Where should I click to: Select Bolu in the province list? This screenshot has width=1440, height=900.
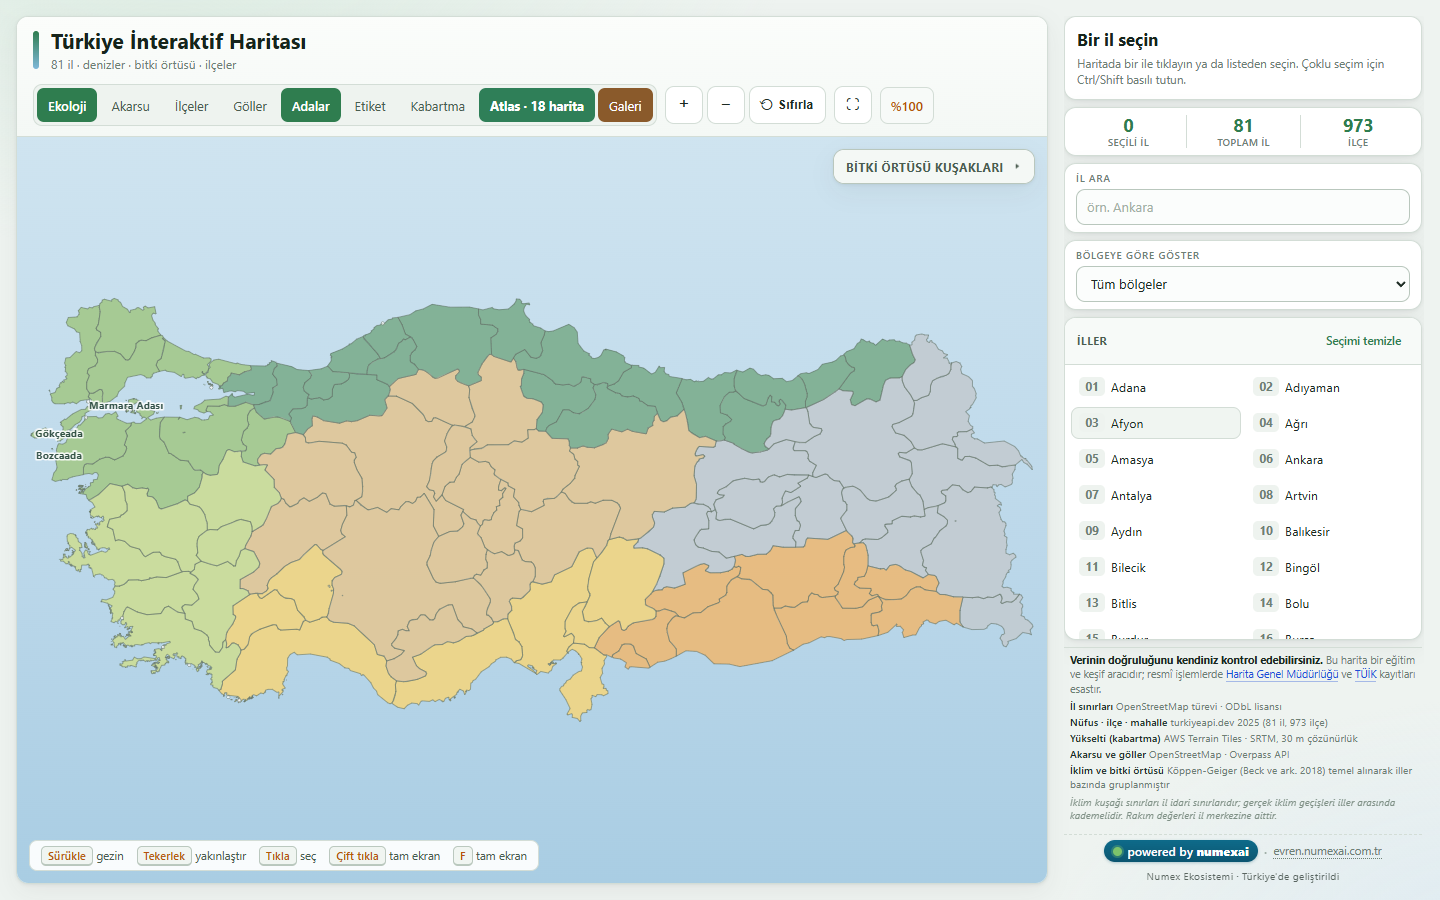1330,603
